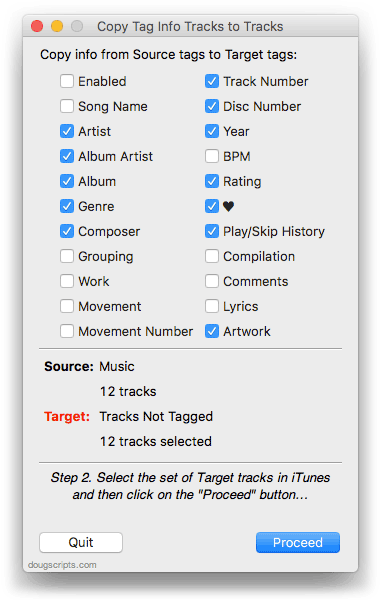Click the Proceed button
Screen dimensions: 380x600
(298, 542)
